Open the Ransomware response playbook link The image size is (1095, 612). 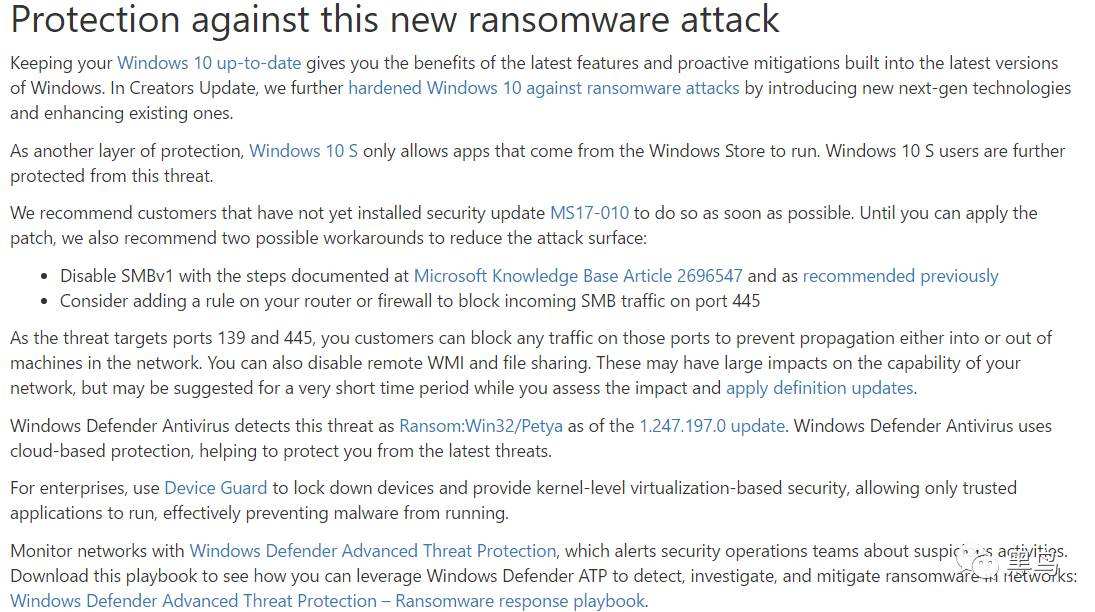pos(328,601)
